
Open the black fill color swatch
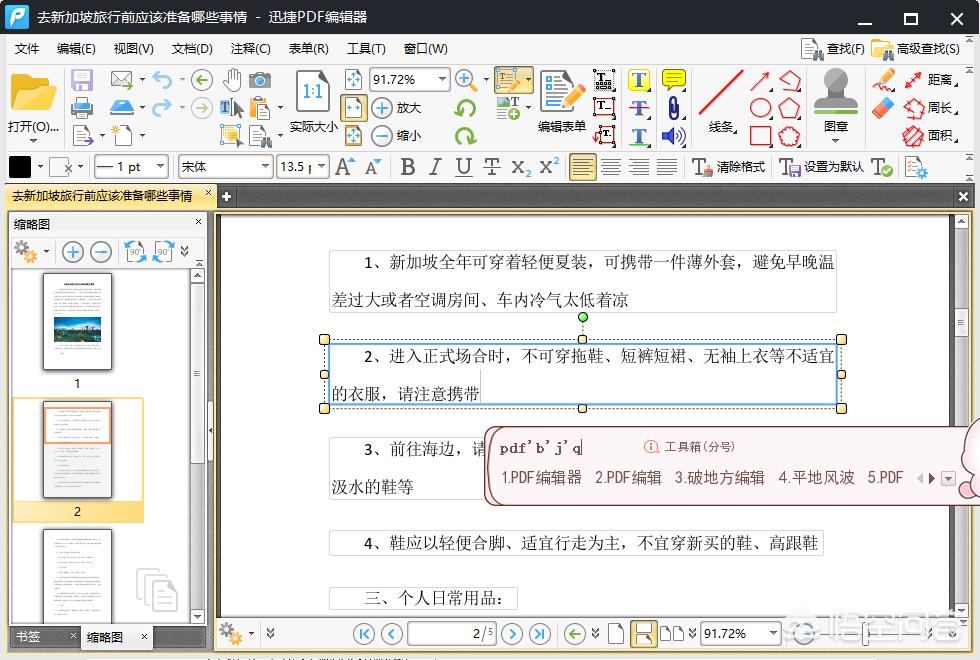[x=18, y=166]
